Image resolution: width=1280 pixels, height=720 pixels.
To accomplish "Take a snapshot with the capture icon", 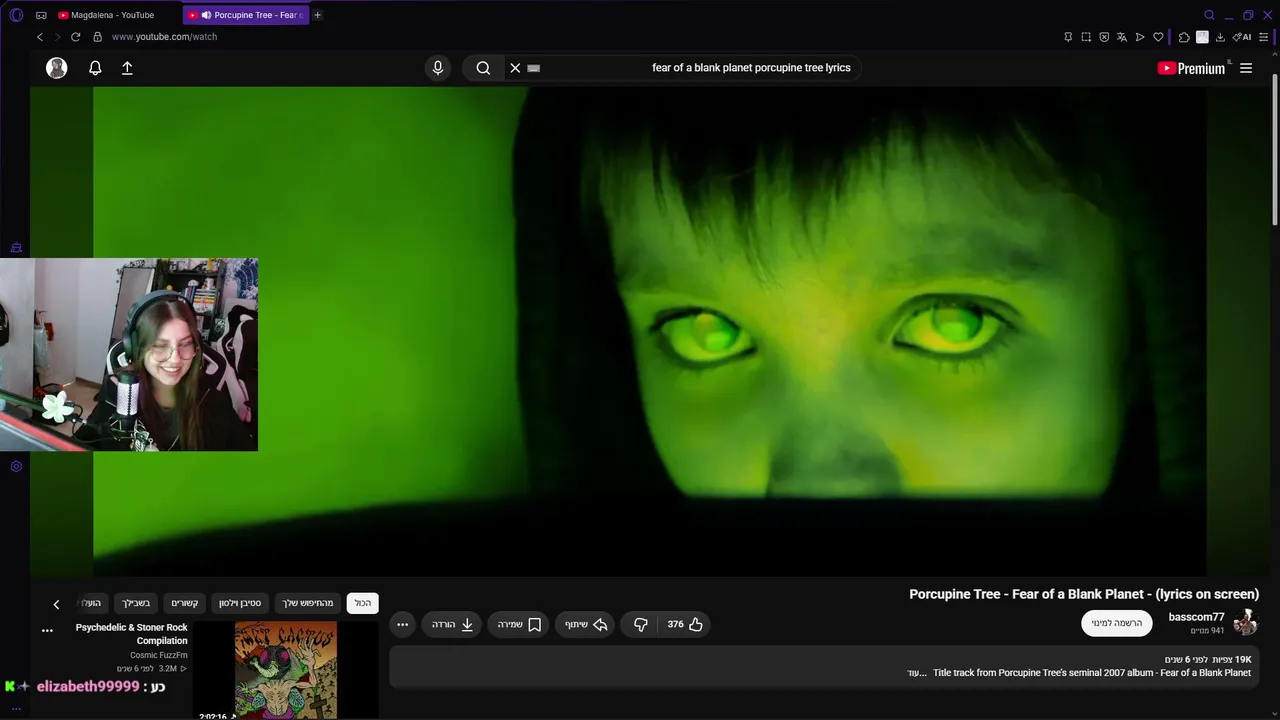I will [1086, 37].
